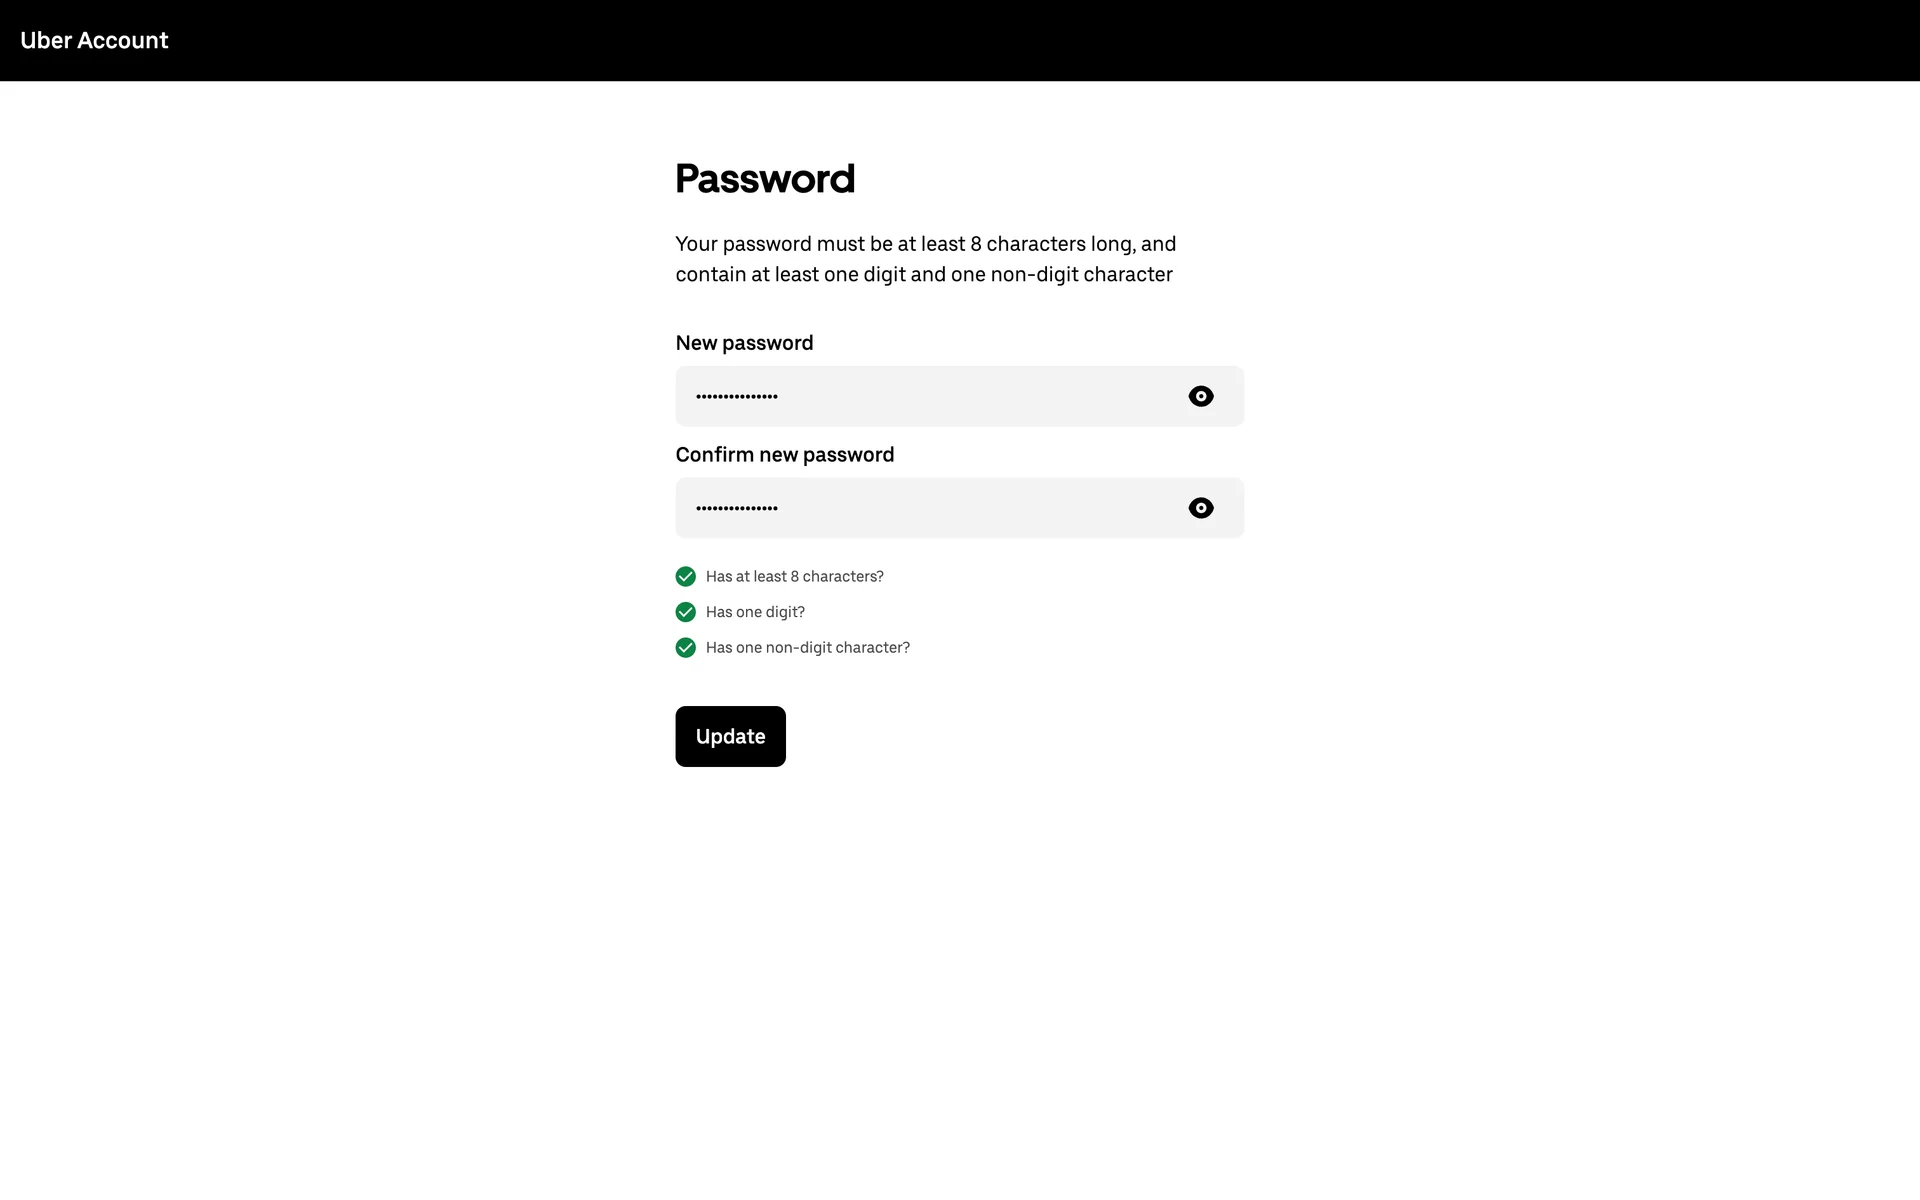Select the 'Has one digit?' requirement text
Image resolution: width=1920 pixels, height=1200 pixels.
pos(755,612)
